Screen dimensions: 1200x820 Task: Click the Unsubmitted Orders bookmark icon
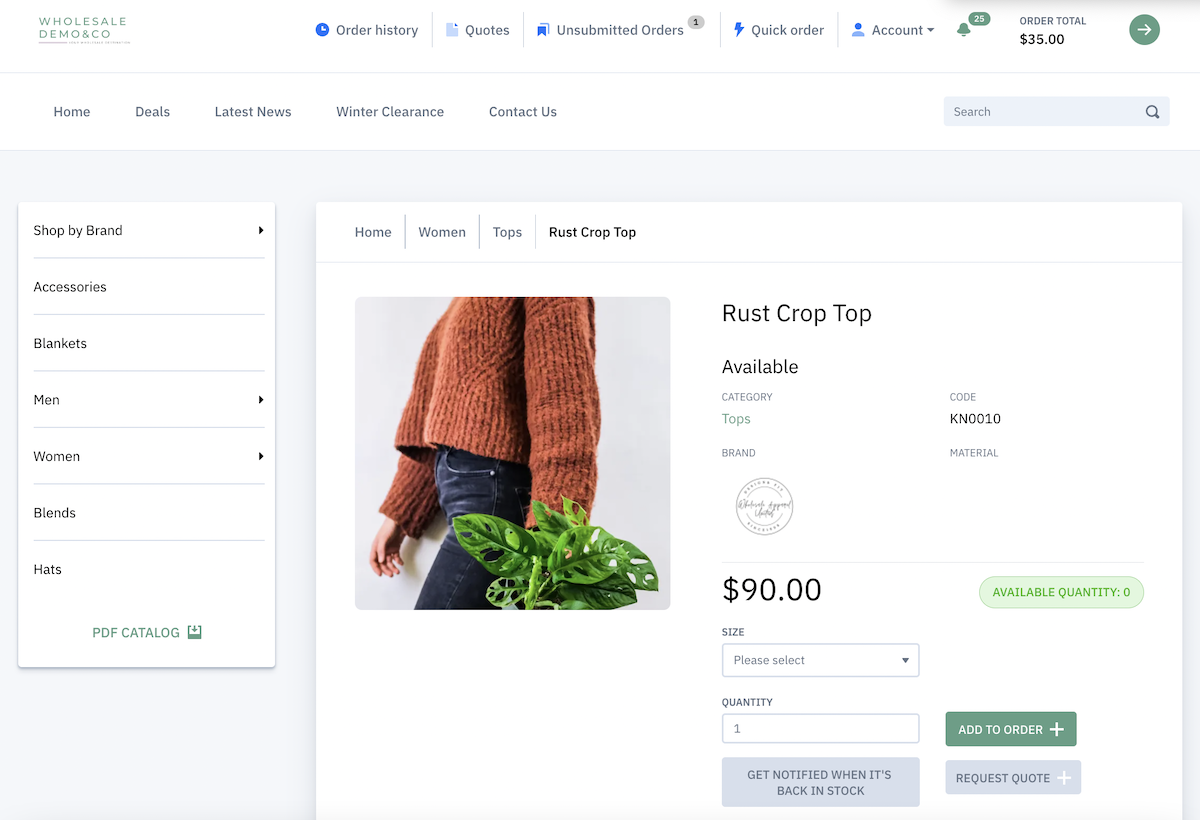click(x=543, y=30)
